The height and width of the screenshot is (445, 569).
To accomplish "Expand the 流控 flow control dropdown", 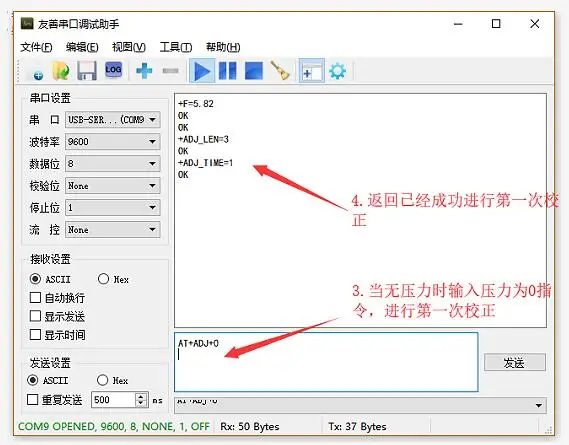I will point(113,230).
